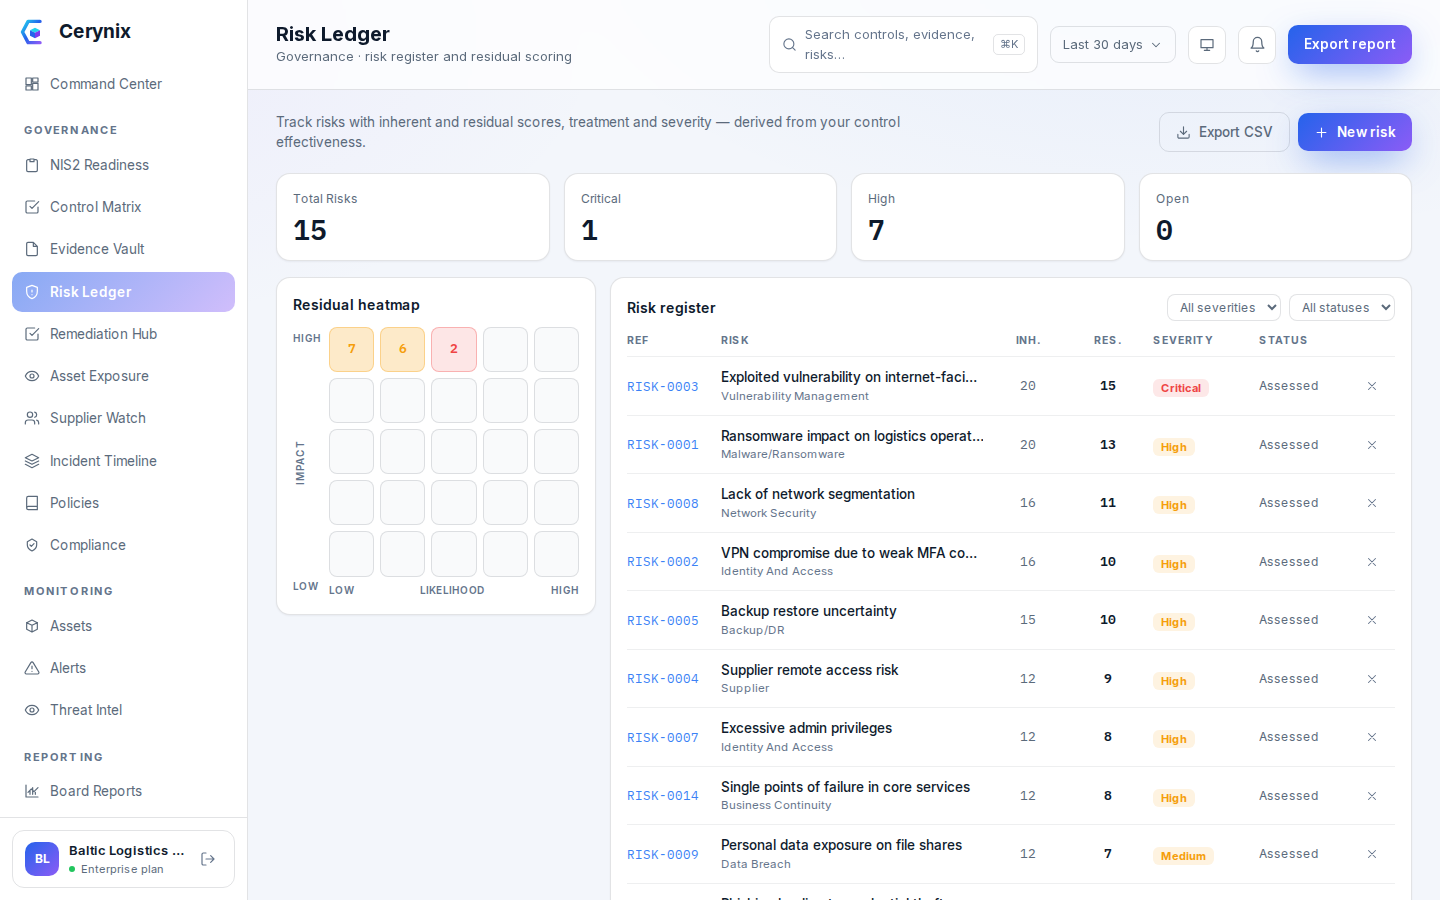Viewport: 1440px width, 900px height.
Task: Open Threat Intel page
Action: pyautogui.click(x=123, y=710)
